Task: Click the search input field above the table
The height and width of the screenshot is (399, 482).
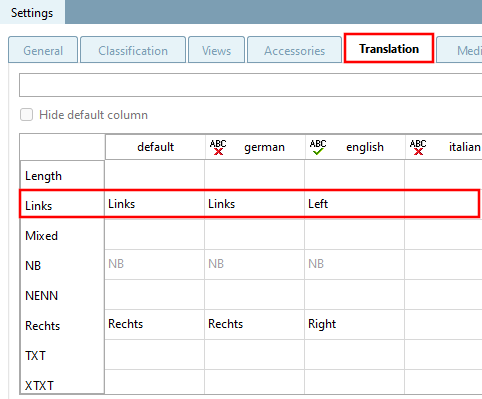Action: point(250,85)
